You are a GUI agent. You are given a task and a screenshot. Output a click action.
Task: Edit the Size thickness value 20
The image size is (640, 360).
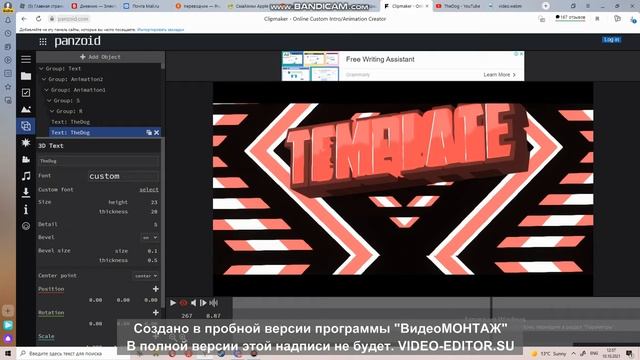[x=154, y=212]
